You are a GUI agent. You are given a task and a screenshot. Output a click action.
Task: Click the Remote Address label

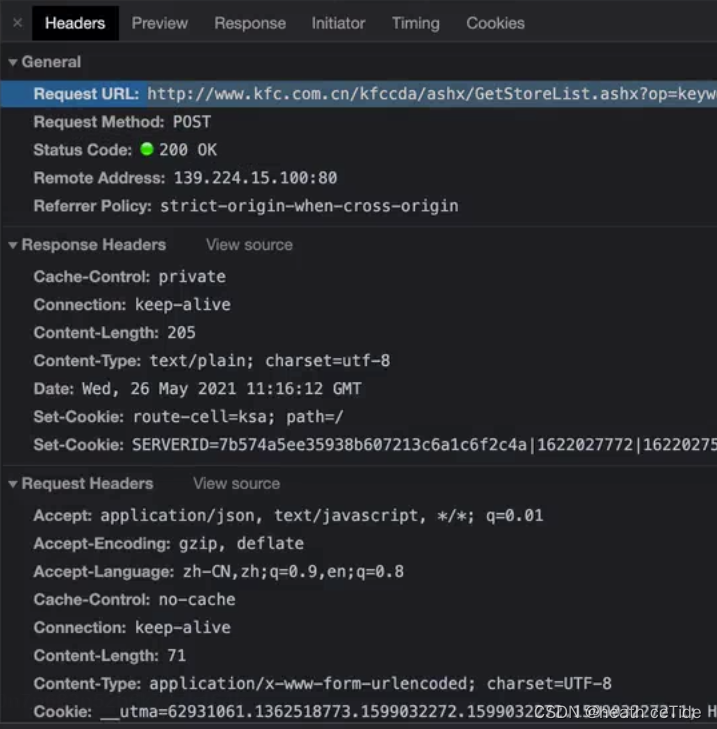(x=99, y=178)
